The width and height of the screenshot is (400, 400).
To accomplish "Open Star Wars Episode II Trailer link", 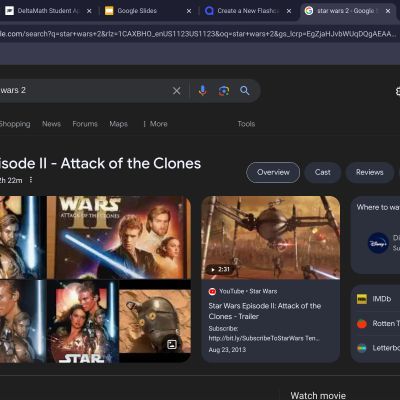I will point(265,311).
